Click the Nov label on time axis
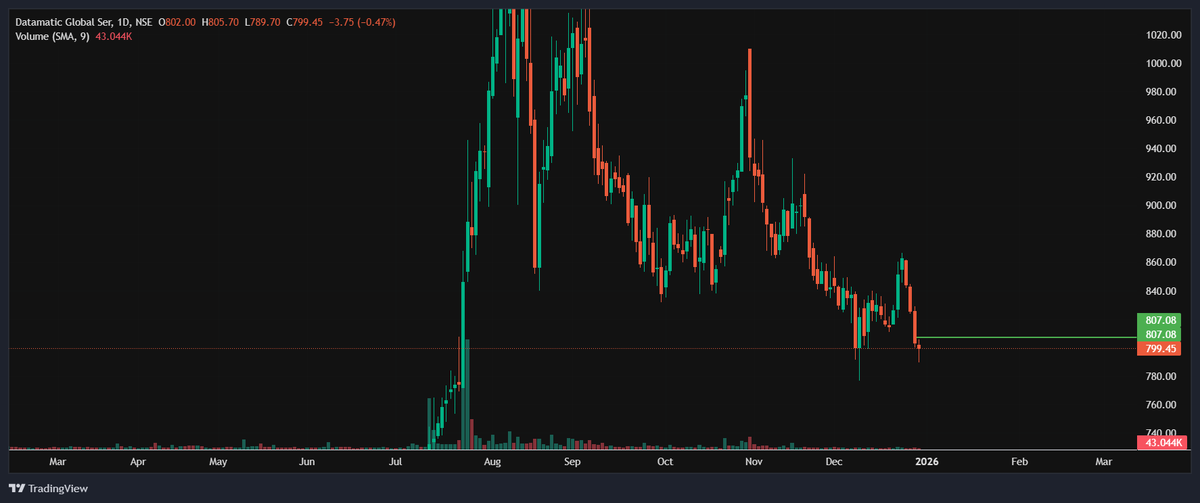 pyautogui.click(x=755, y=463)
